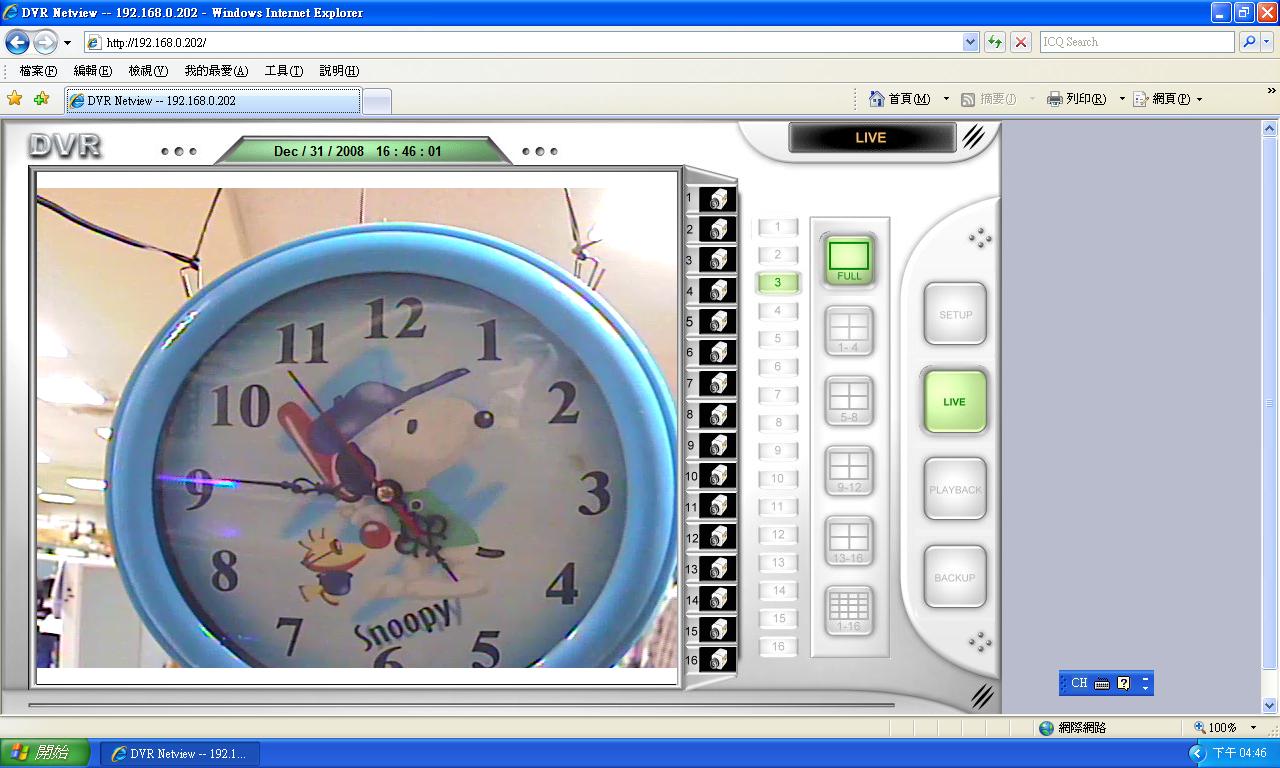The image size is (1280, 768).
Task: Select the 1-4 quad view layout icon
Action: click(x=848, y=330)
